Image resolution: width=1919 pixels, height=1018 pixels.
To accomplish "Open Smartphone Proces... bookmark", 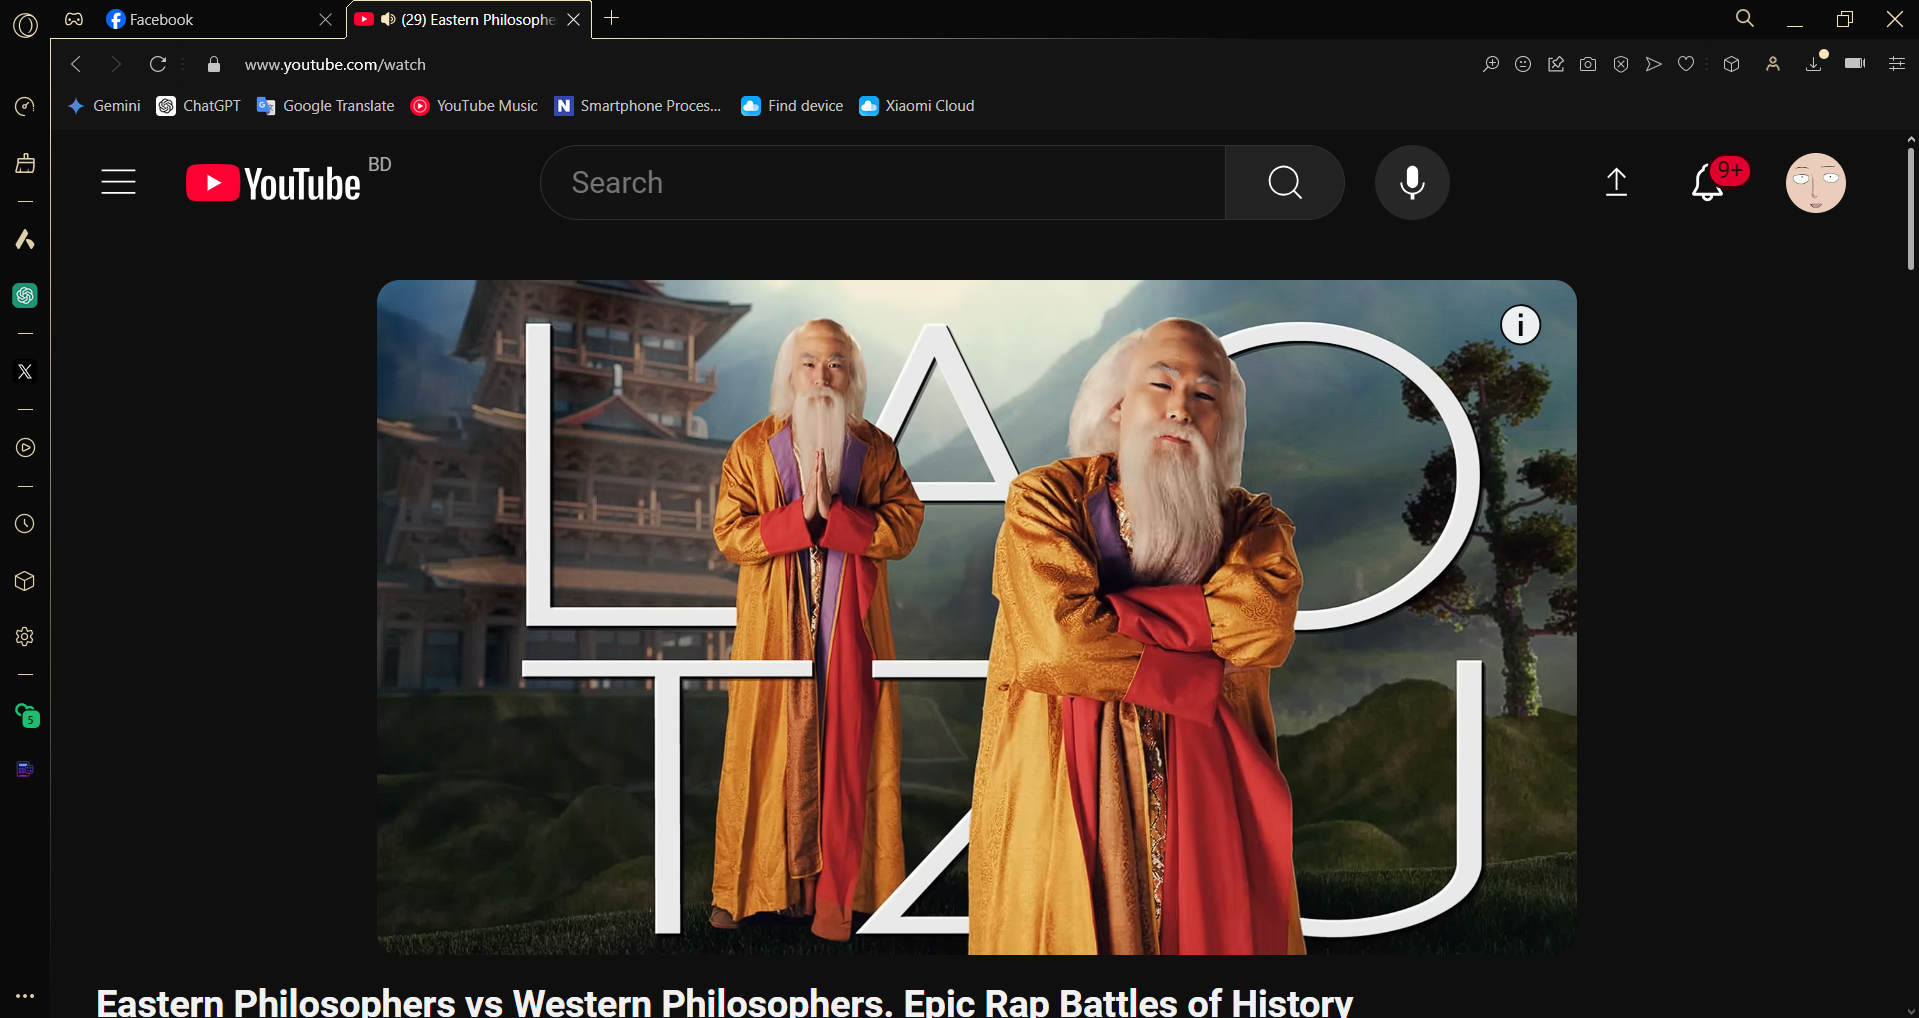I will (x=638, y=106).
